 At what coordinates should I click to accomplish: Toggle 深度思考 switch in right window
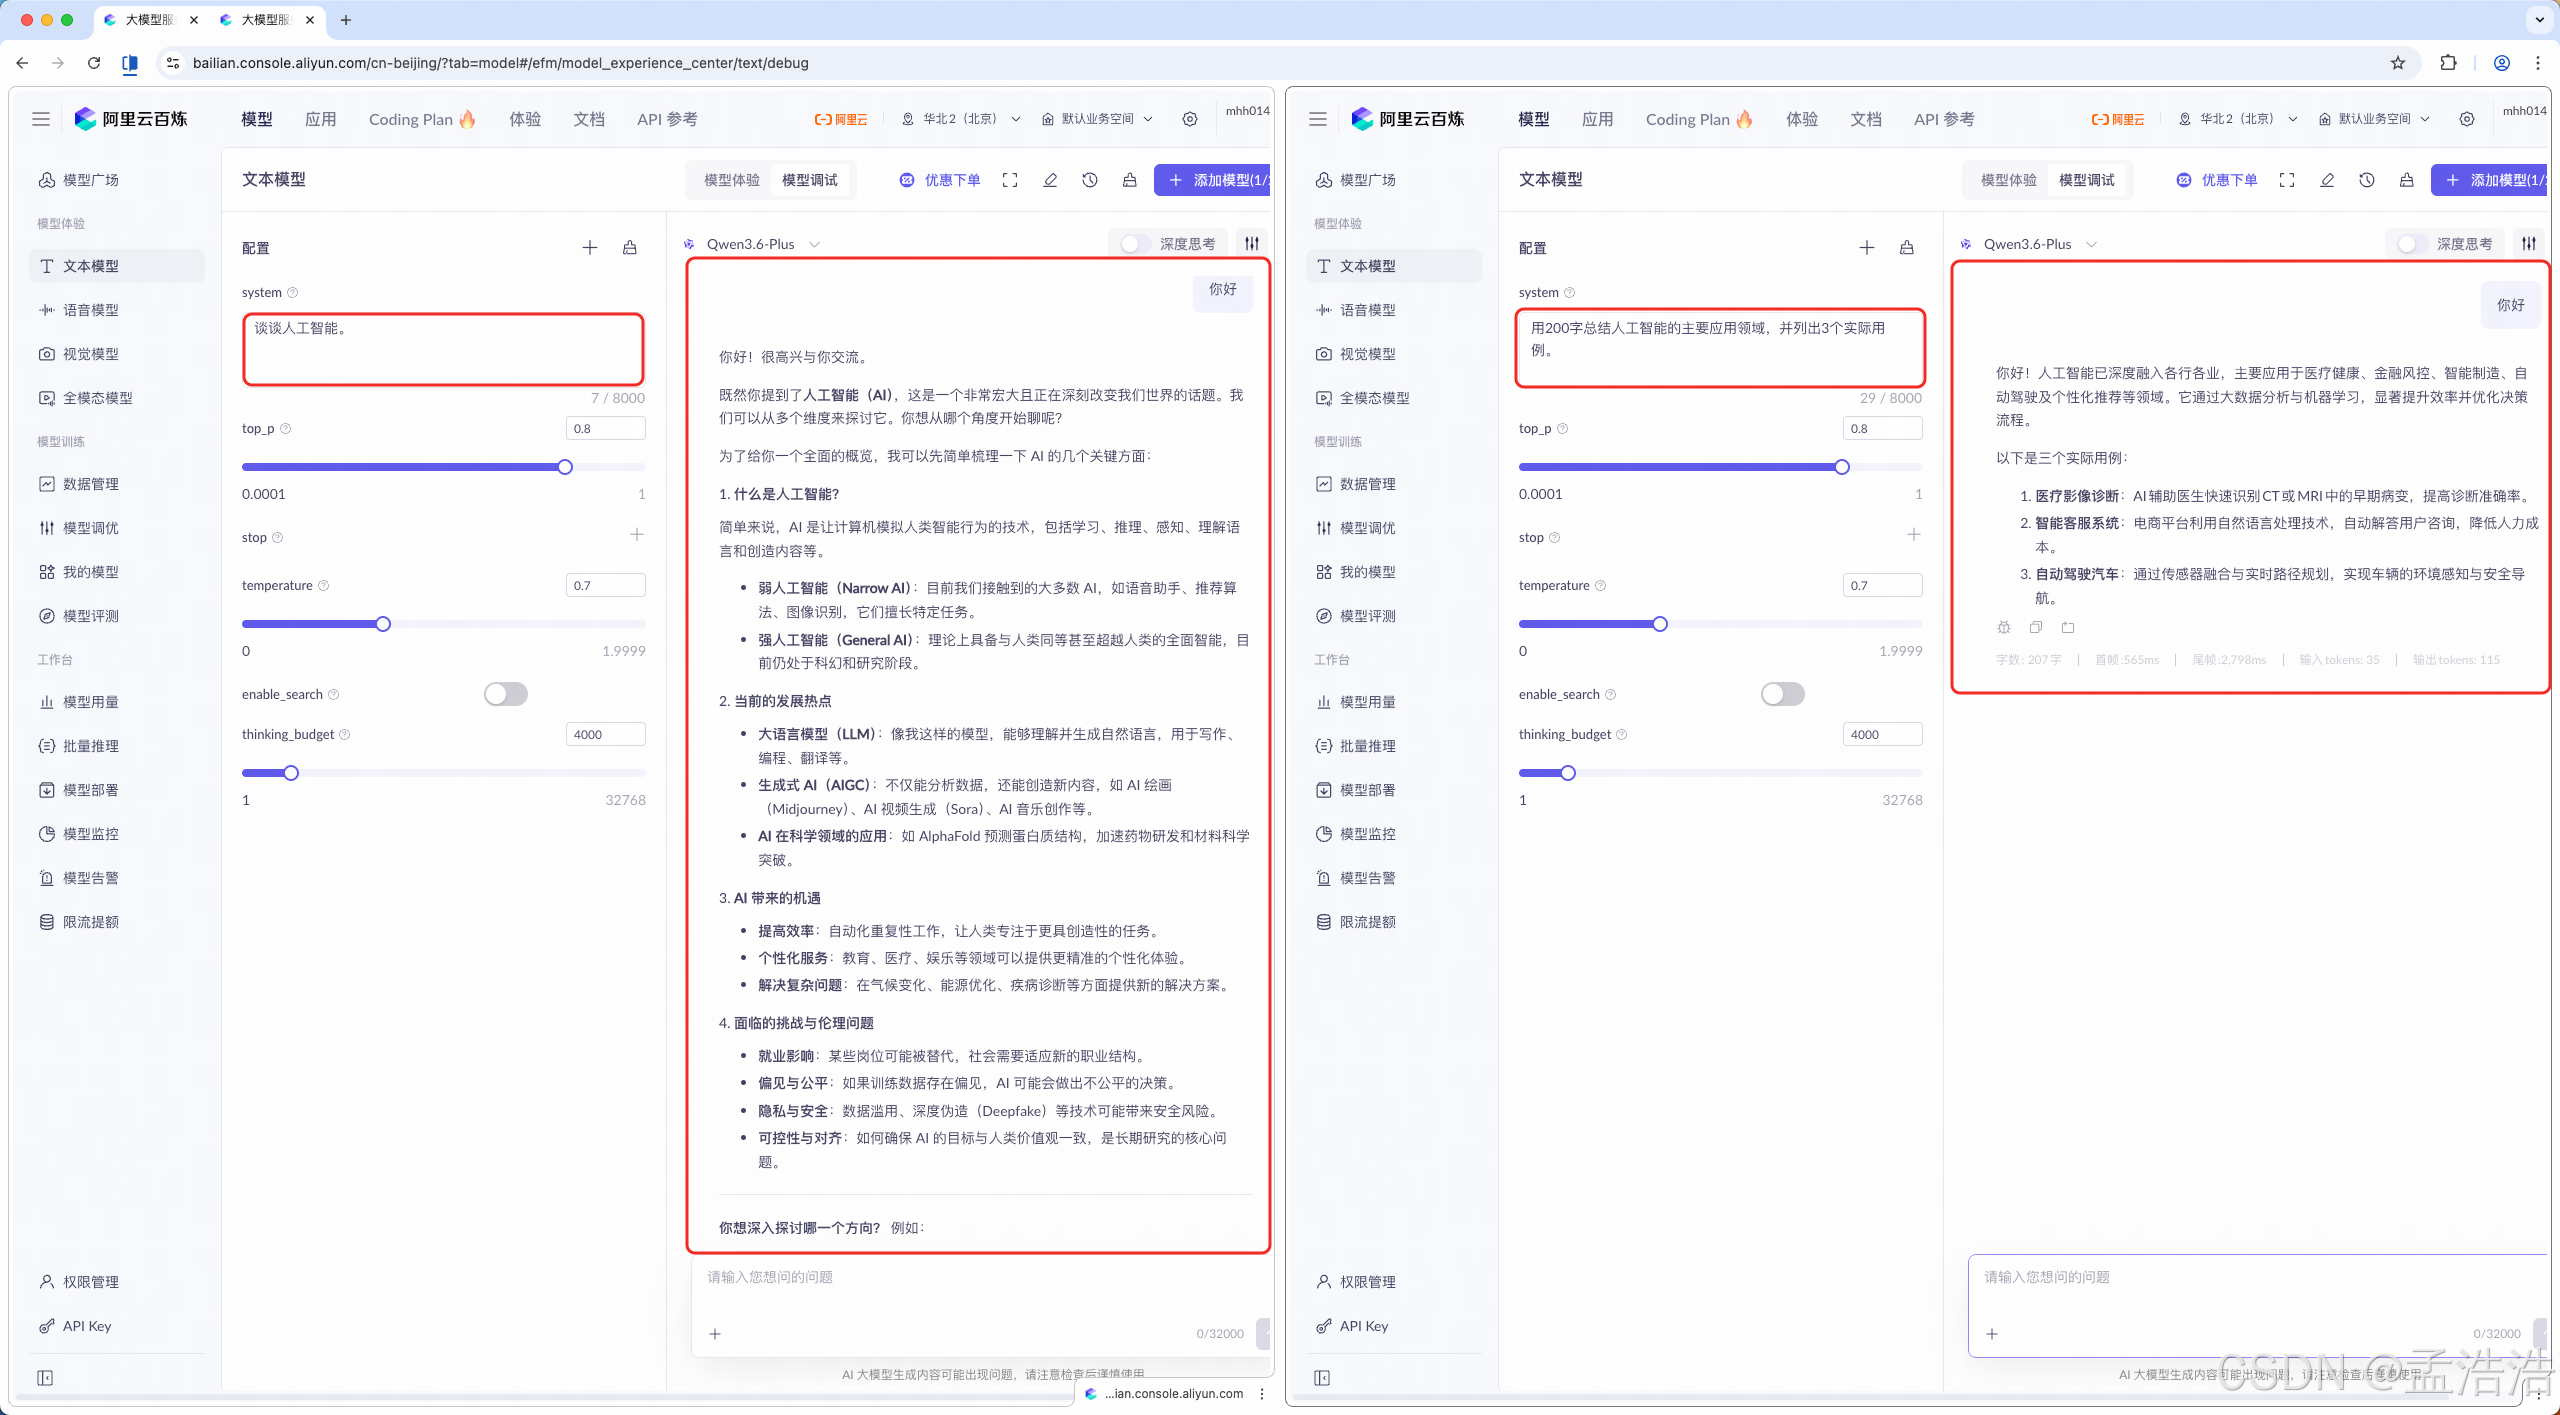[x=2410, y=244]
